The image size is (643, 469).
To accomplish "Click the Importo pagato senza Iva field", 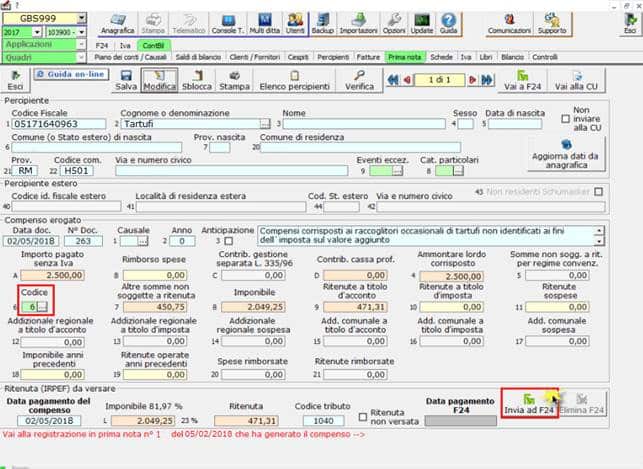I will point(53,275).
